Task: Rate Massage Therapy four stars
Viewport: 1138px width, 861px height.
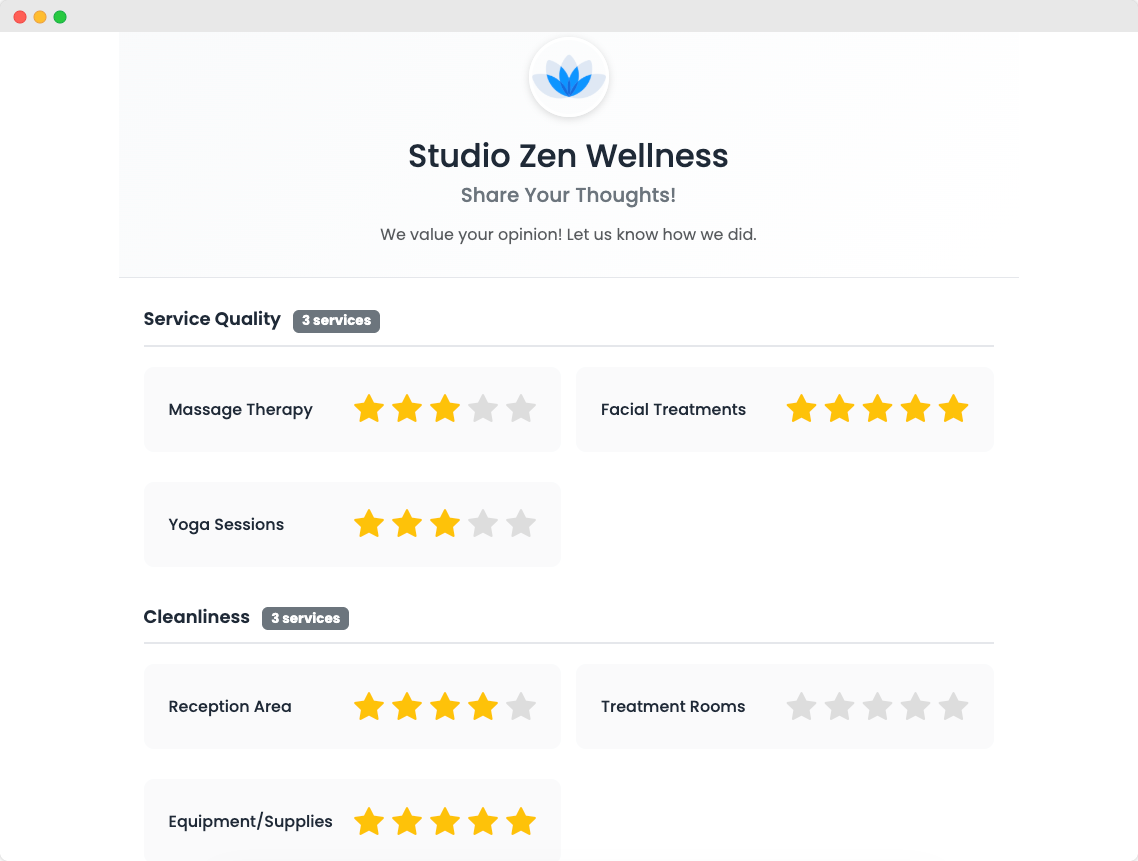Action: click(483, 409)
